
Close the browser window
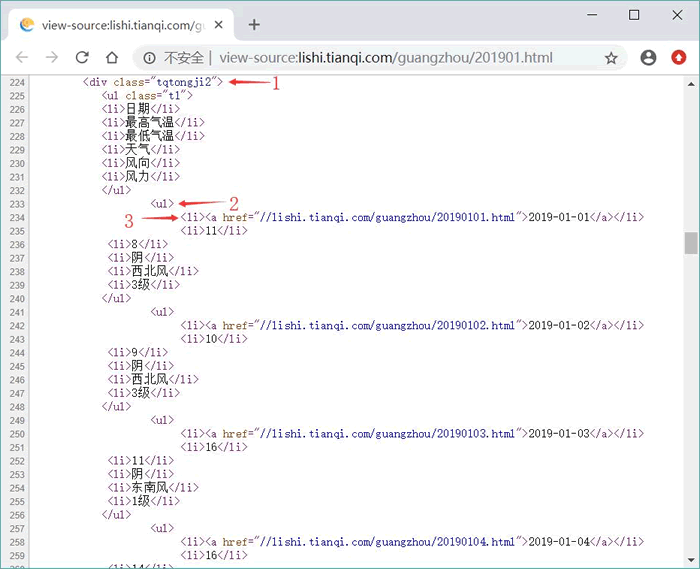pyautogui.click(x=677, y=15)
